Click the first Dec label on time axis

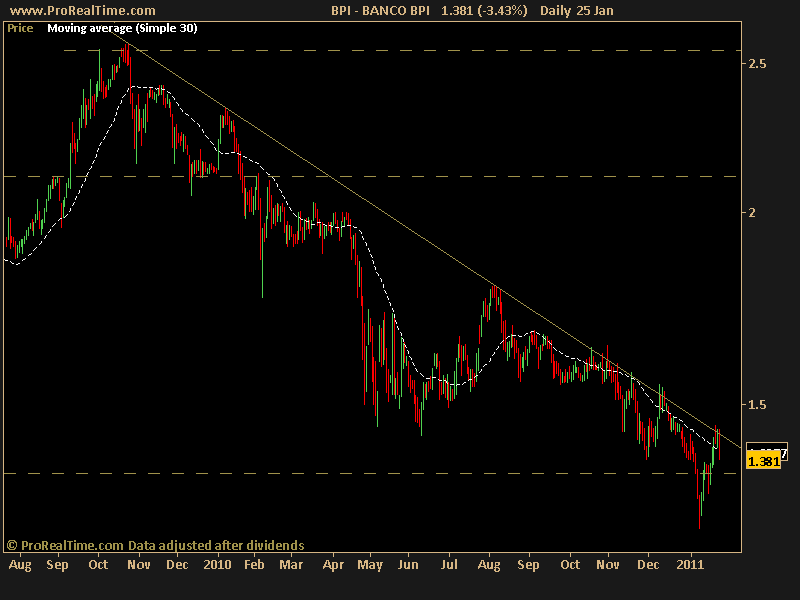pos(178,565)
